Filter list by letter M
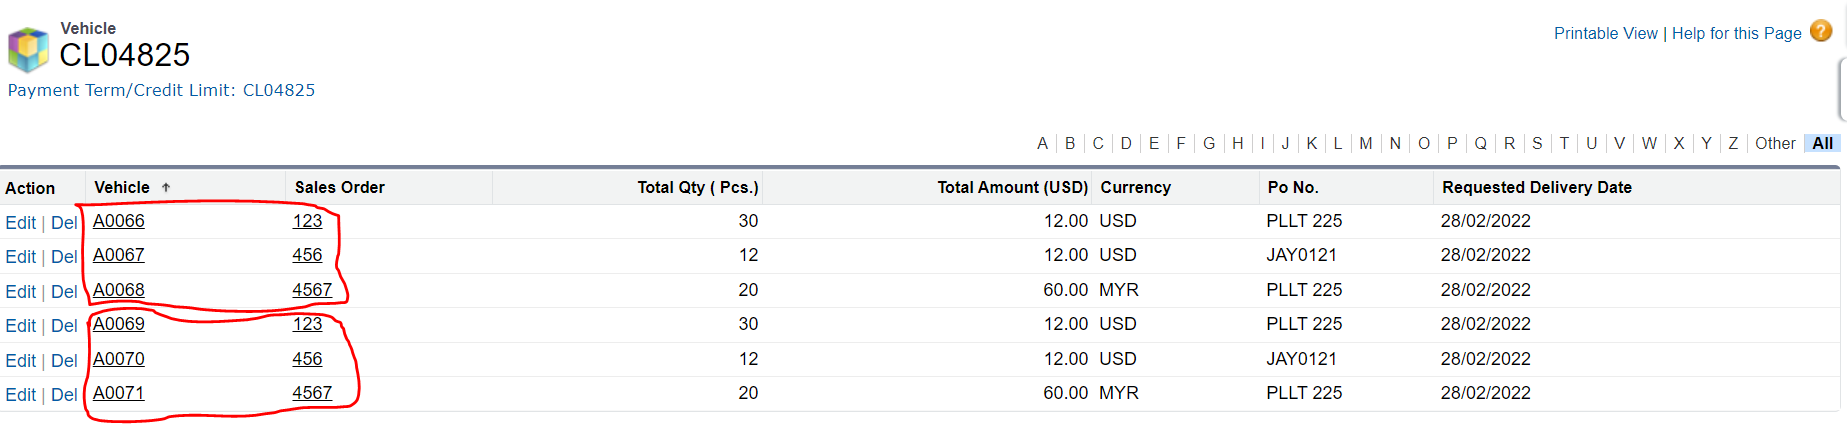This screenshot has width=1847, height=430. click(x=1365, y=143)
